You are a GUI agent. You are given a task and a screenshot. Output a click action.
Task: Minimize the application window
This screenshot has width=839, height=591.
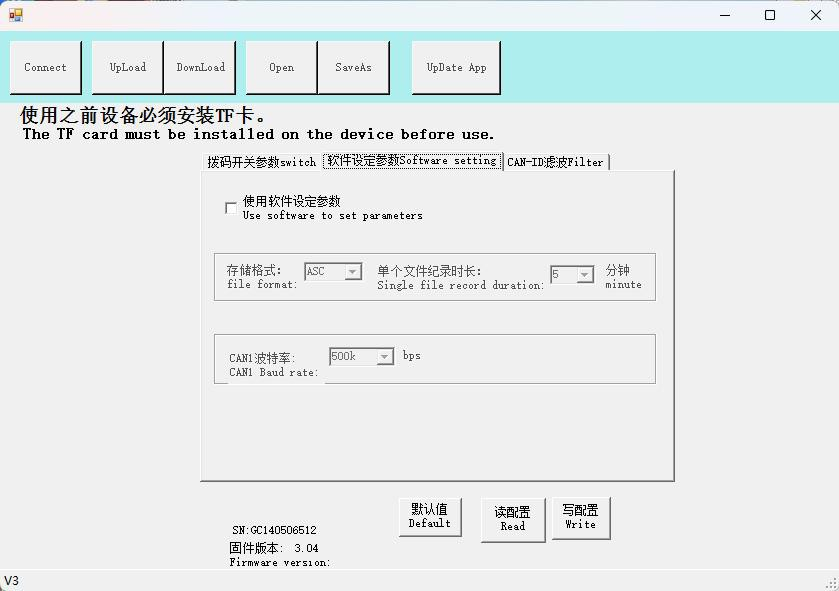click(724, 15)
